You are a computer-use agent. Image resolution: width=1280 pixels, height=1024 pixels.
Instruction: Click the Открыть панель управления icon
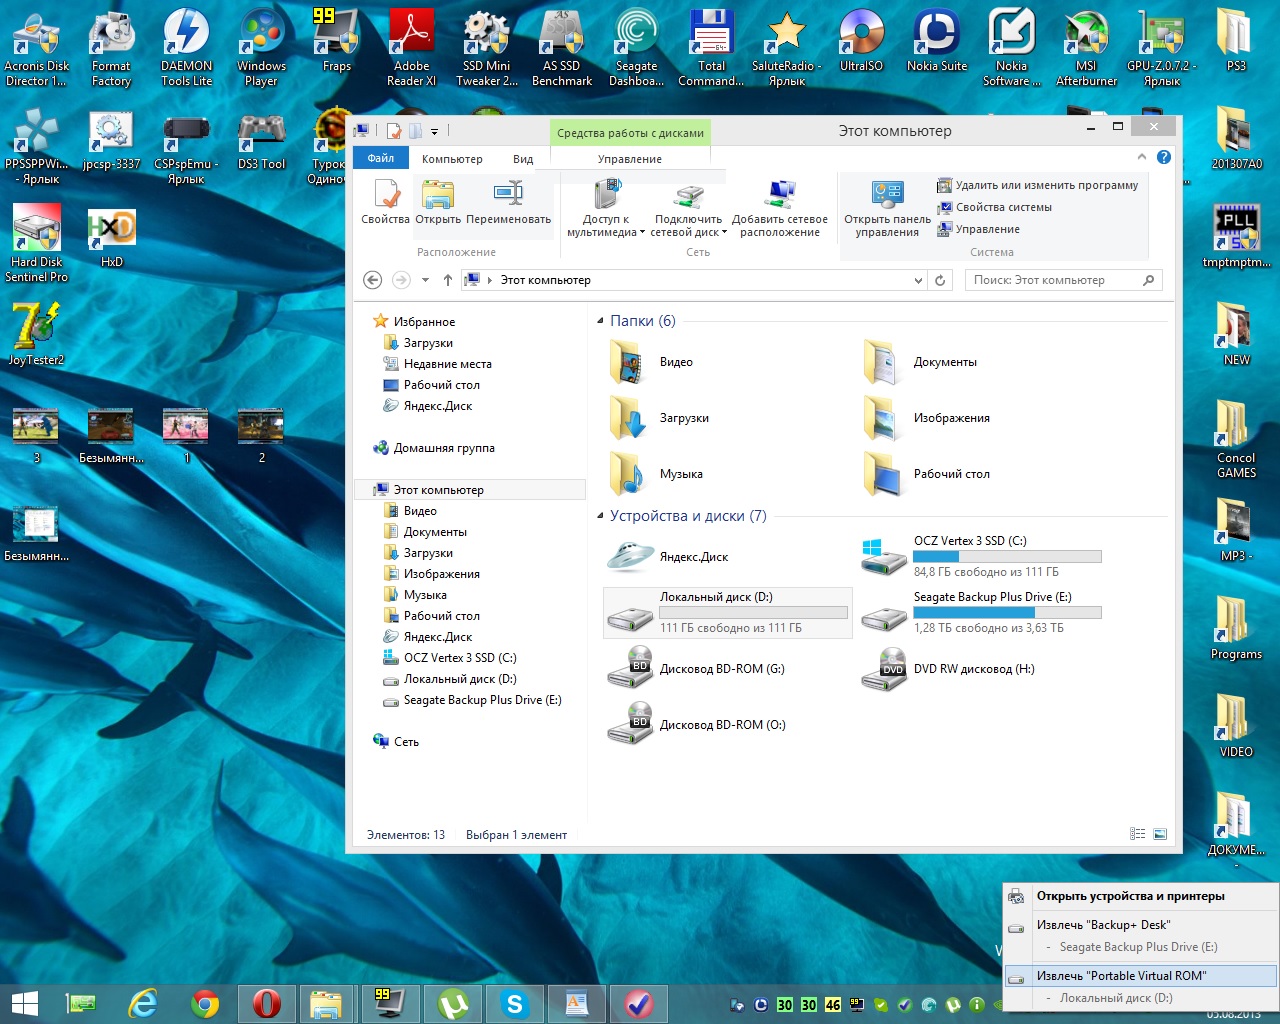(x=887, y=208)
